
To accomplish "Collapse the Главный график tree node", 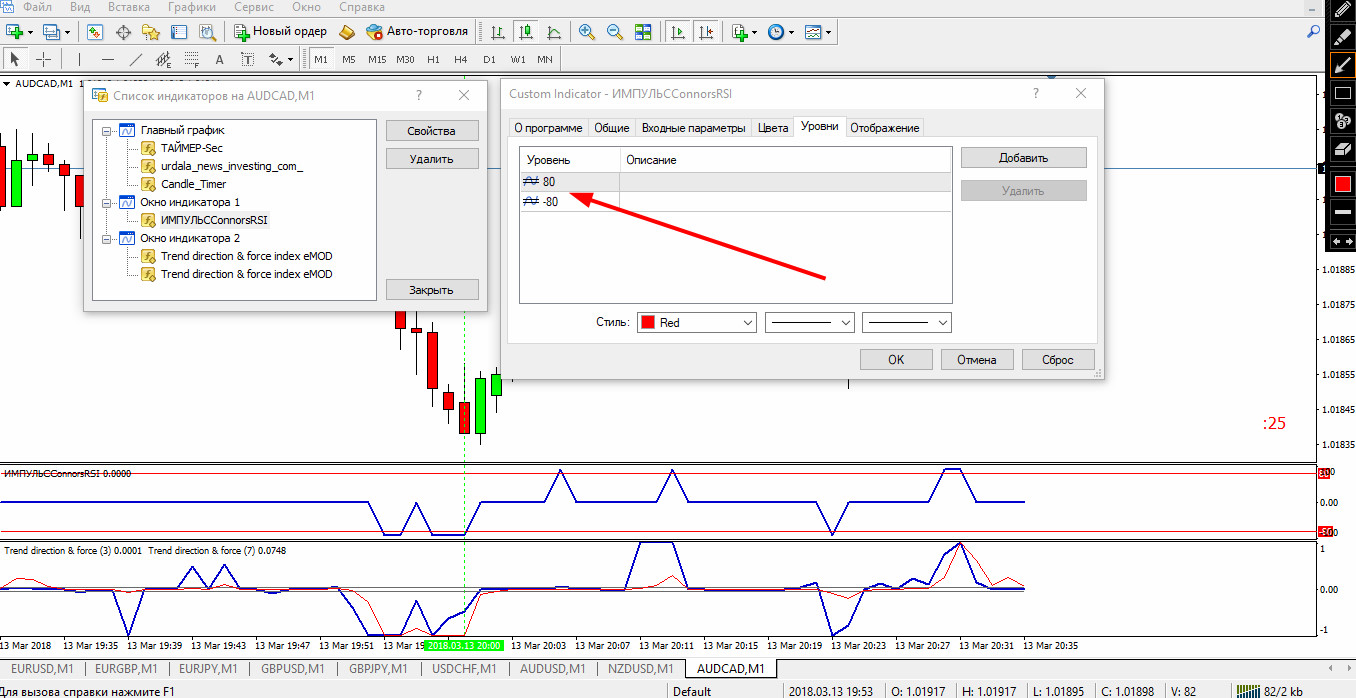I will [107, 130].
